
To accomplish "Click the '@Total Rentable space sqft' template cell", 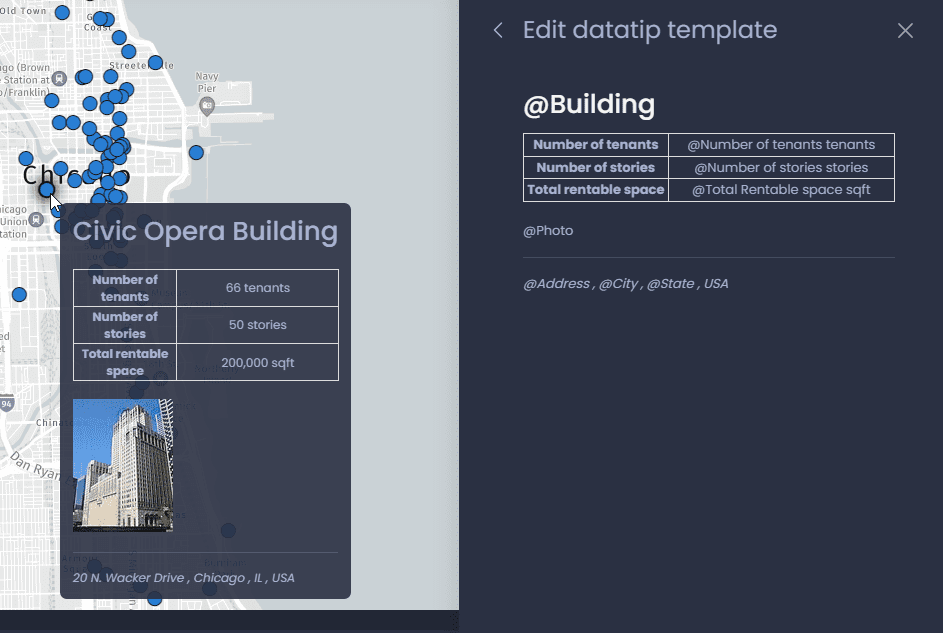I will tap(781, 190).
